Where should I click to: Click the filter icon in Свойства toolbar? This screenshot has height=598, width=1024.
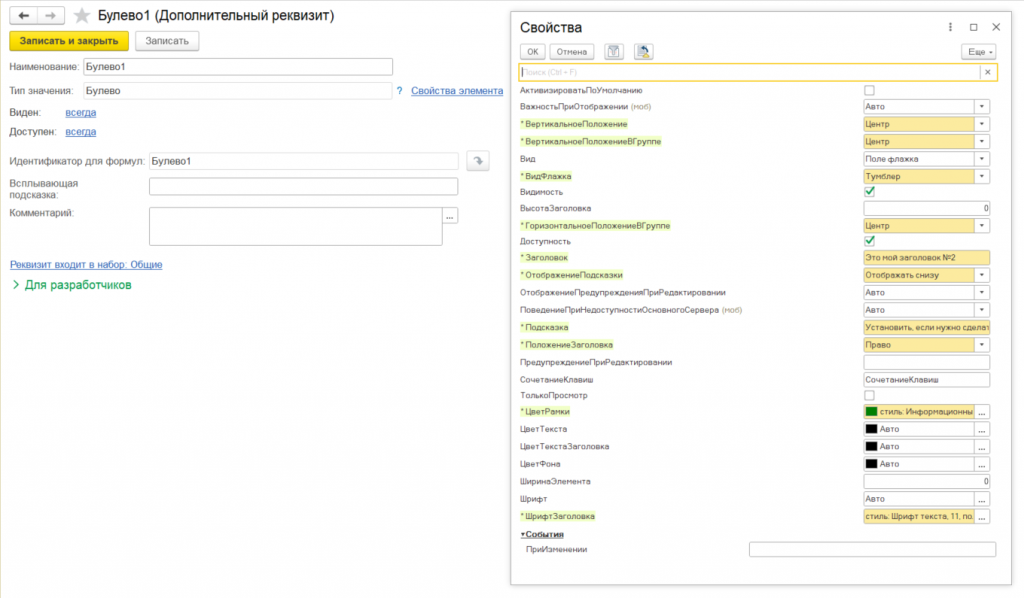pos(615,51)
